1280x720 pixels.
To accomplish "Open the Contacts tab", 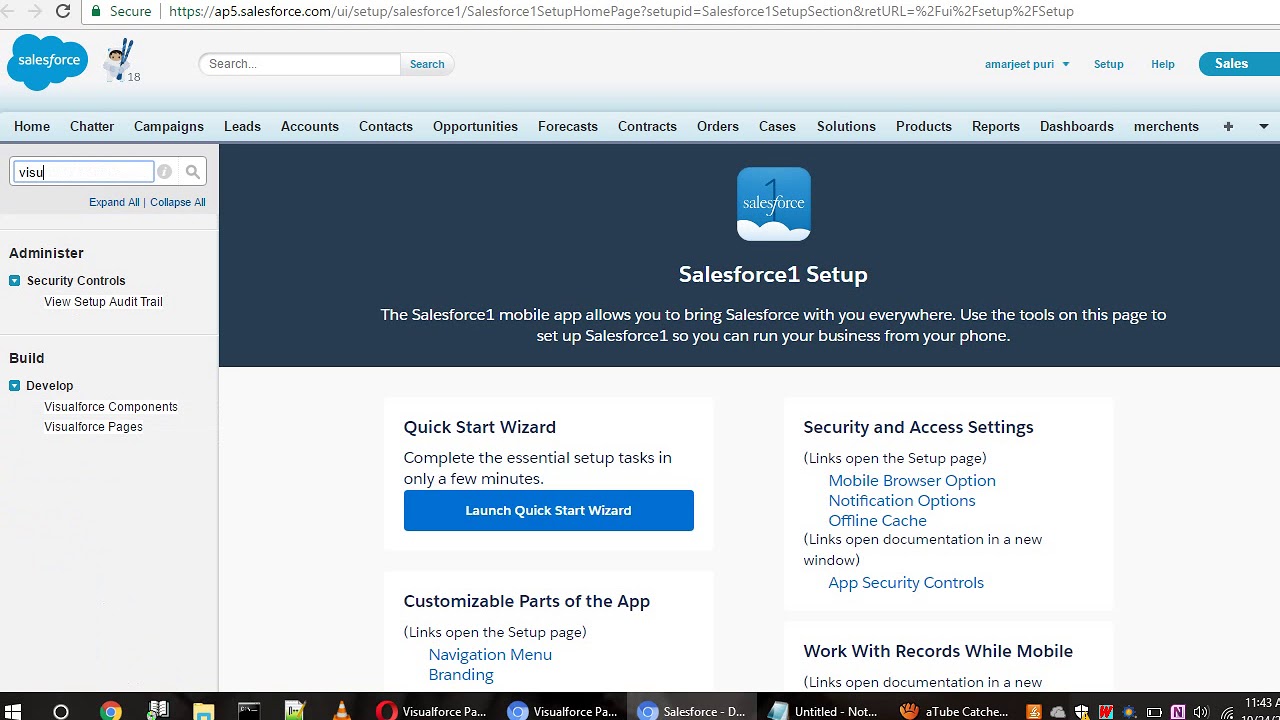I will pos(386,127).
